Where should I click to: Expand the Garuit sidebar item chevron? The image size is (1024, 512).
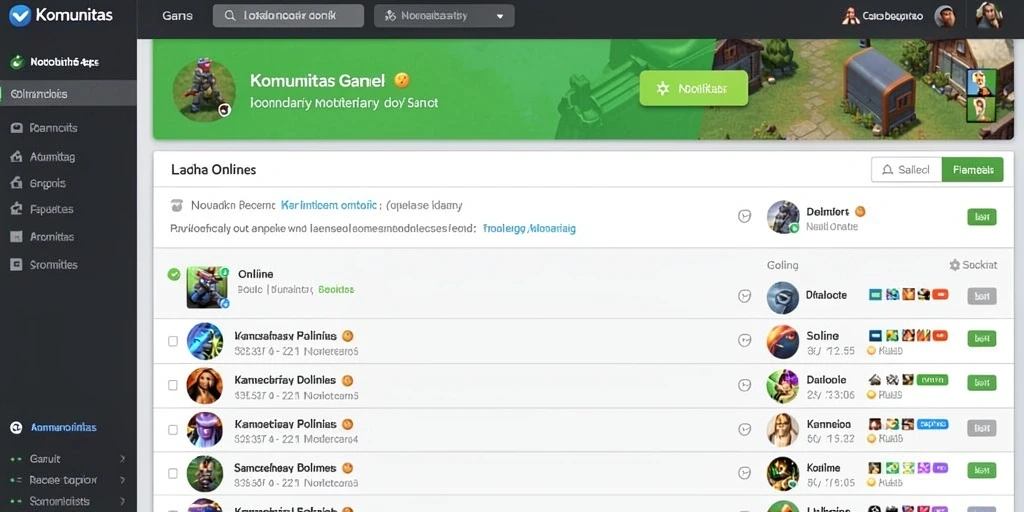122,459
